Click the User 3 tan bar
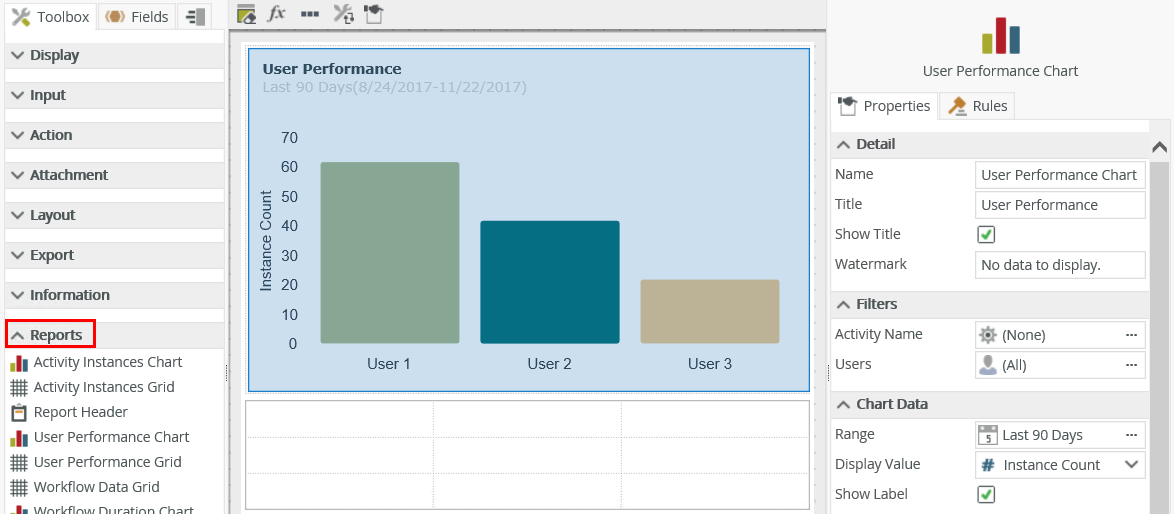 pos(710,311)
